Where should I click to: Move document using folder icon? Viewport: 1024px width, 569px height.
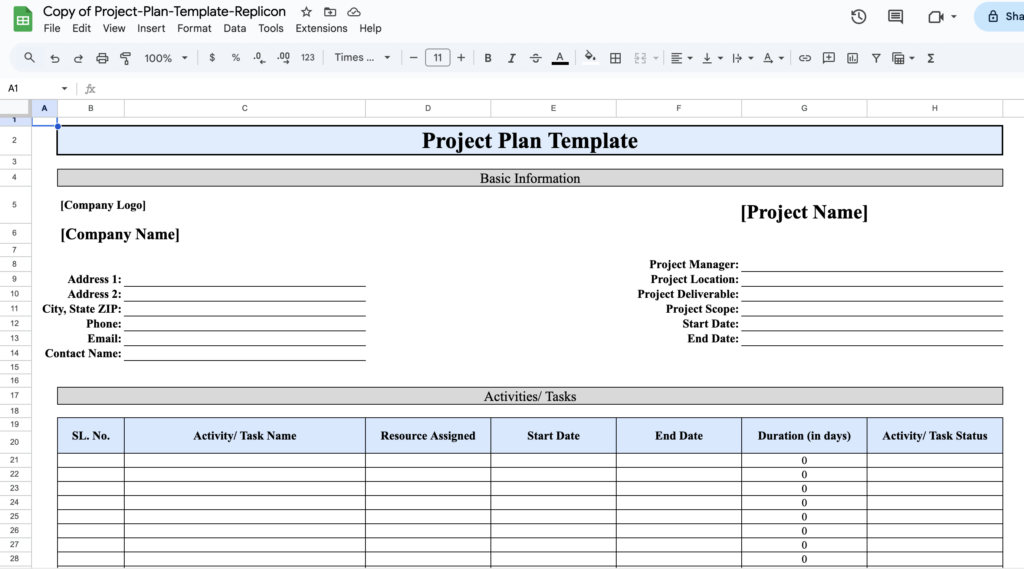(330, 12)
